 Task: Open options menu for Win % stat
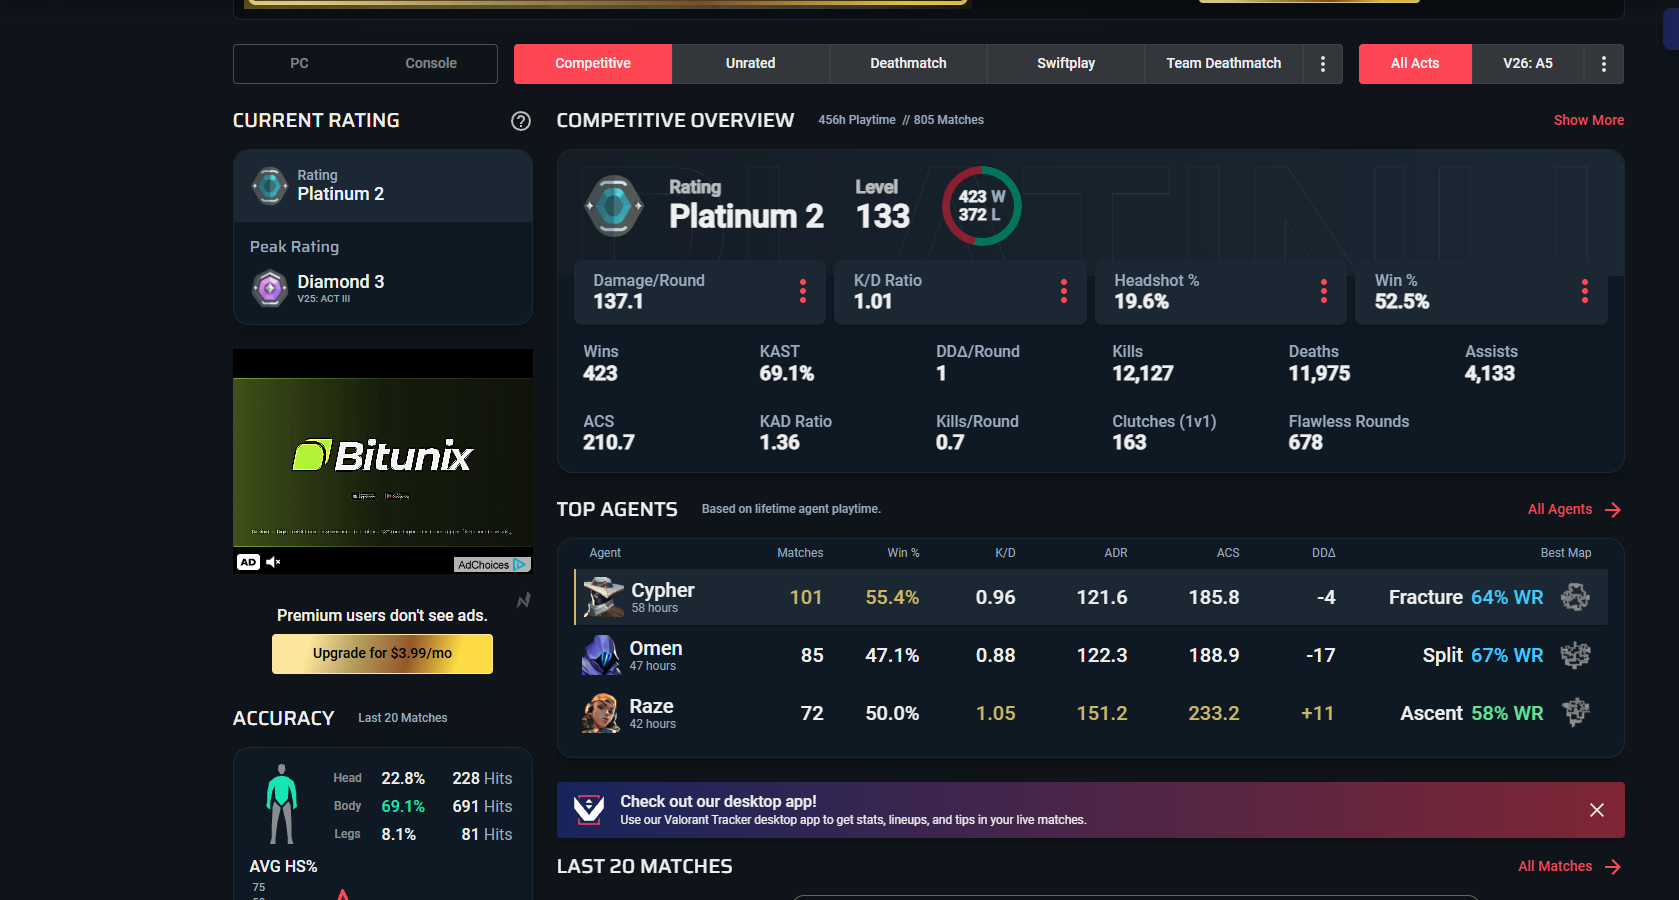[1585, 291]
